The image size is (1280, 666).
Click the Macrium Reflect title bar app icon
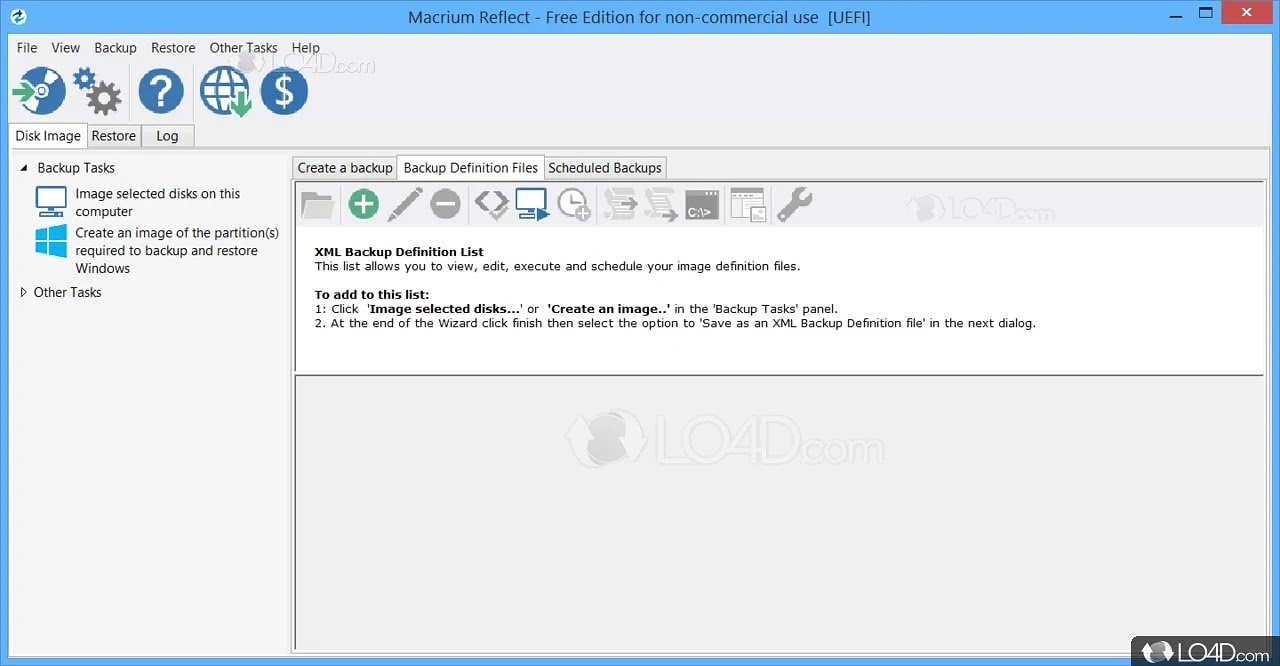18,17
